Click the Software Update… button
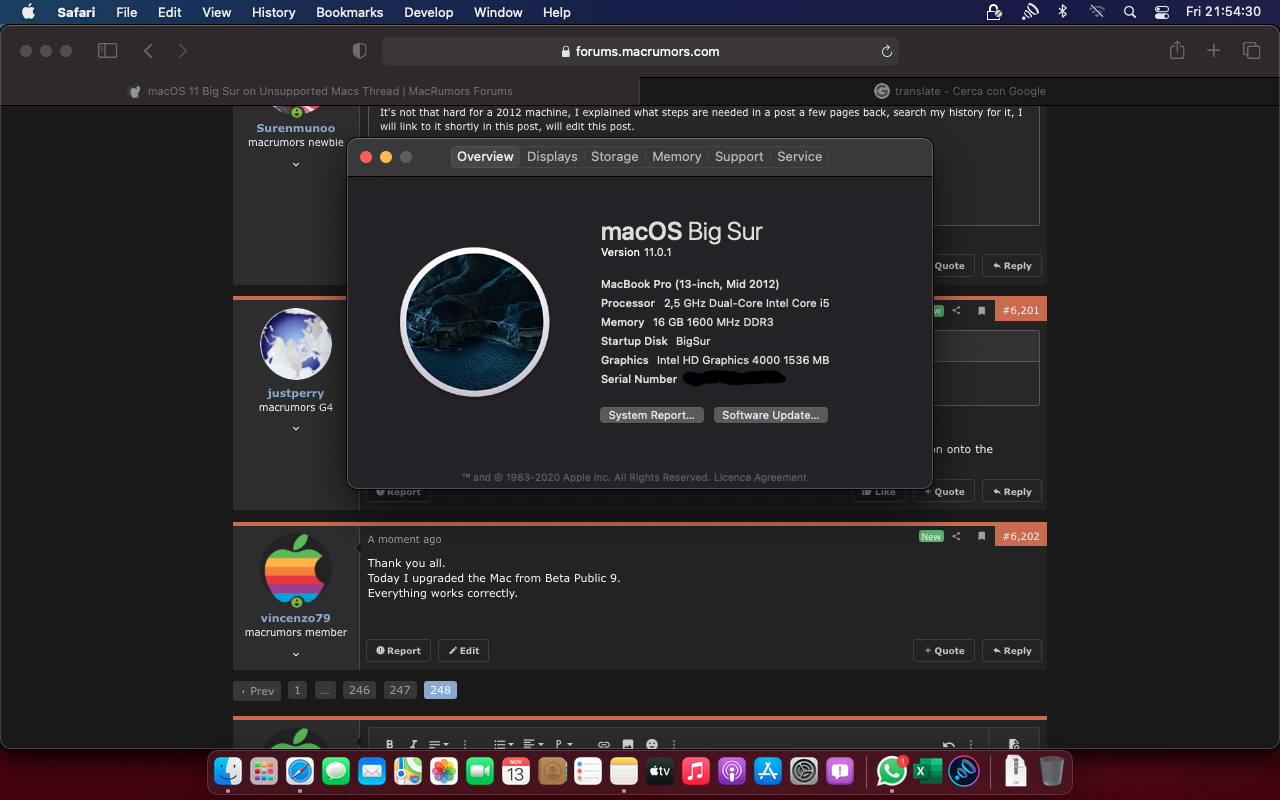Viewport: 1280px width, 800px height. coord(771,415)
